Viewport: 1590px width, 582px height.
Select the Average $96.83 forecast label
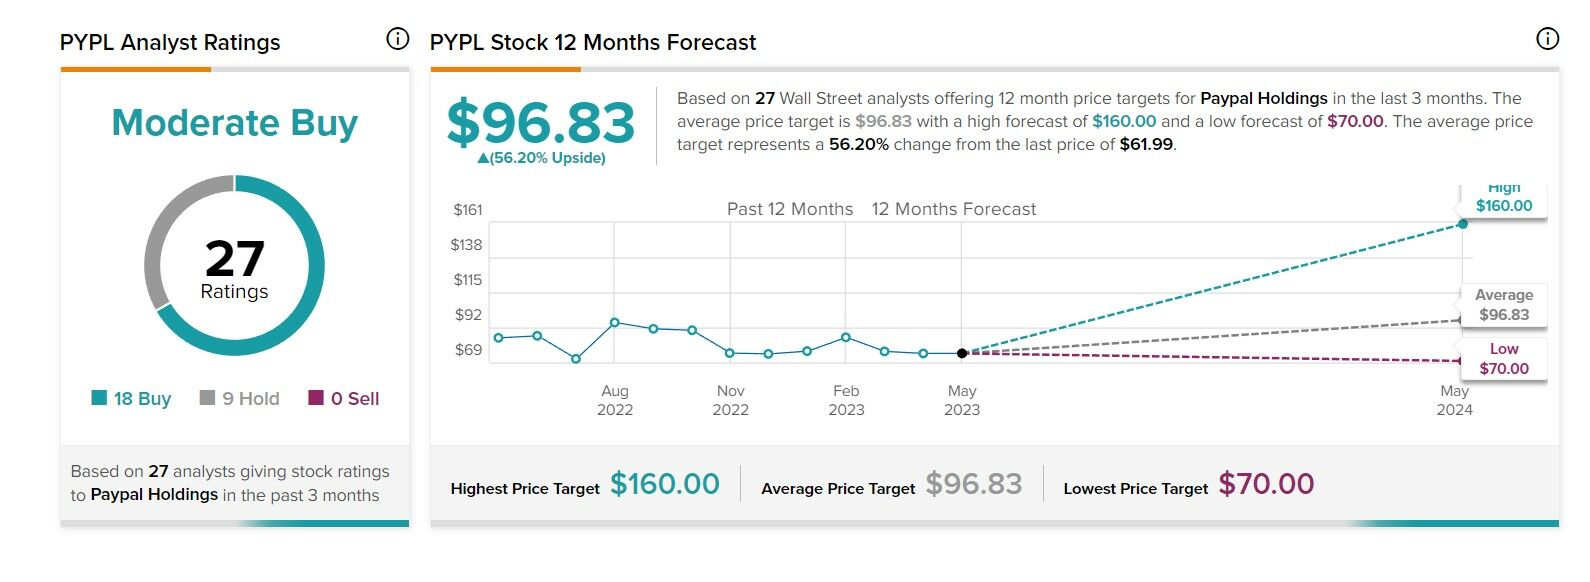pos(1503,305)
